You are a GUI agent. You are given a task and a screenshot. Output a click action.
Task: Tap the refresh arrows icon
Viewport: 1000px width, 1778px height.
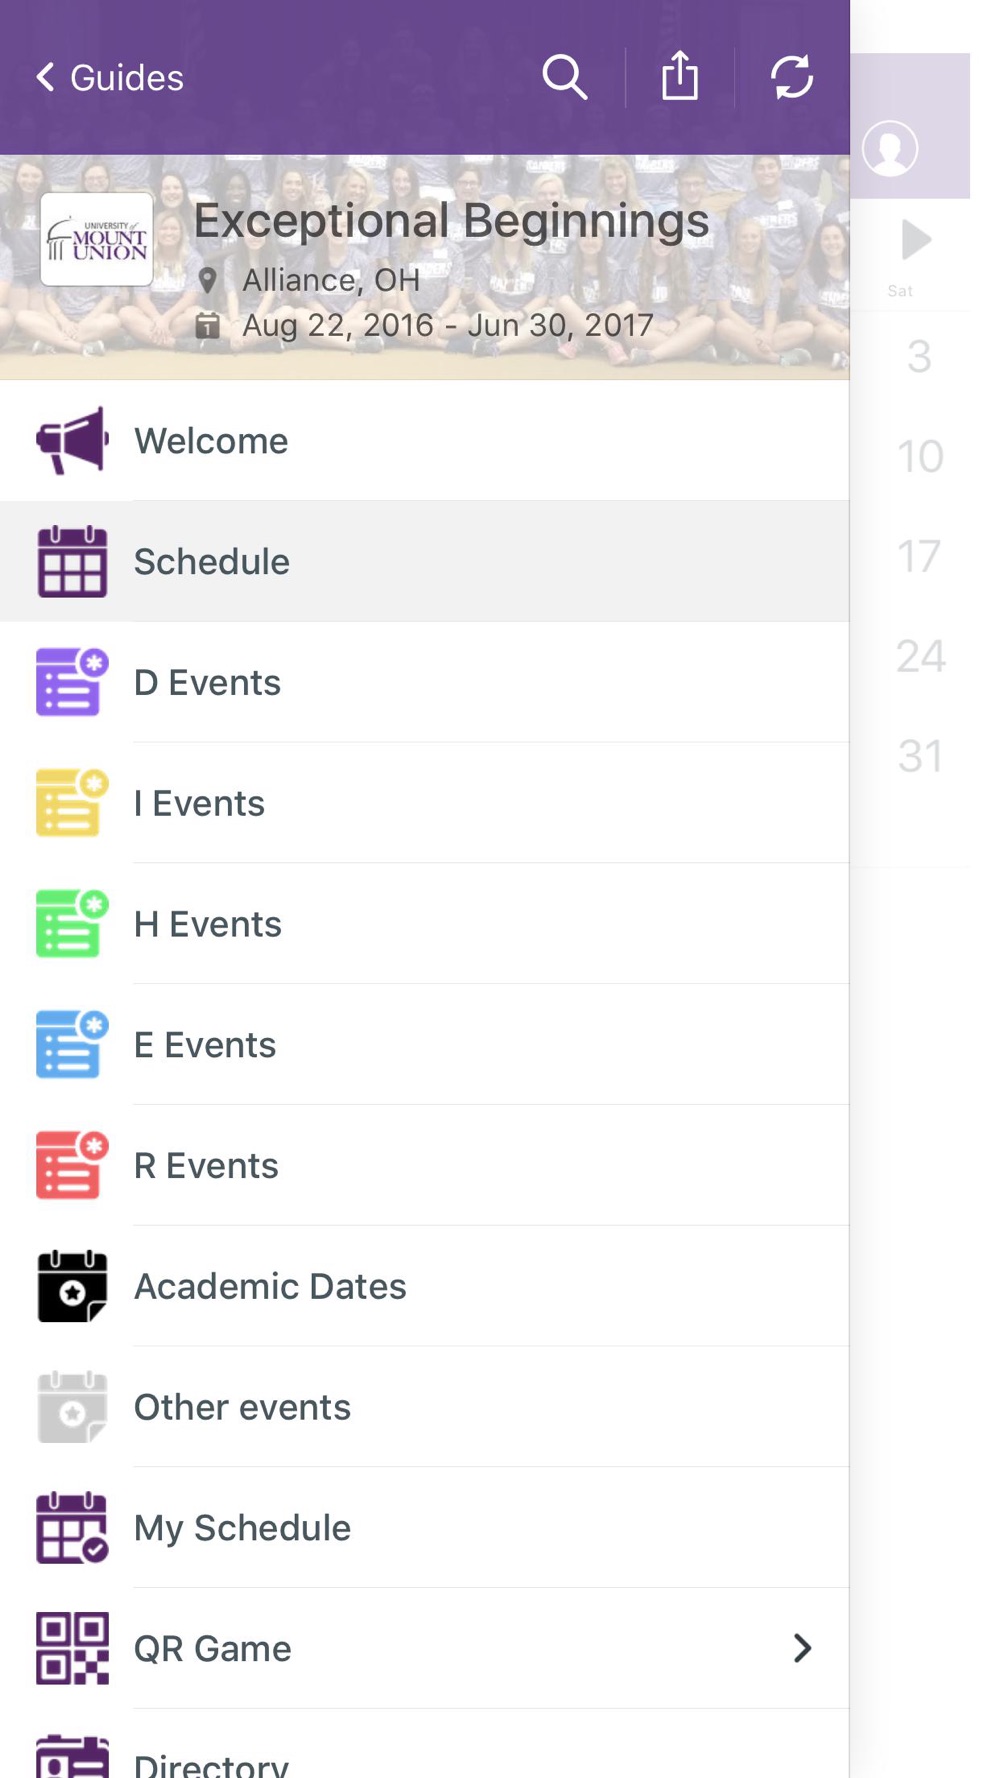(x=792, y=77)
